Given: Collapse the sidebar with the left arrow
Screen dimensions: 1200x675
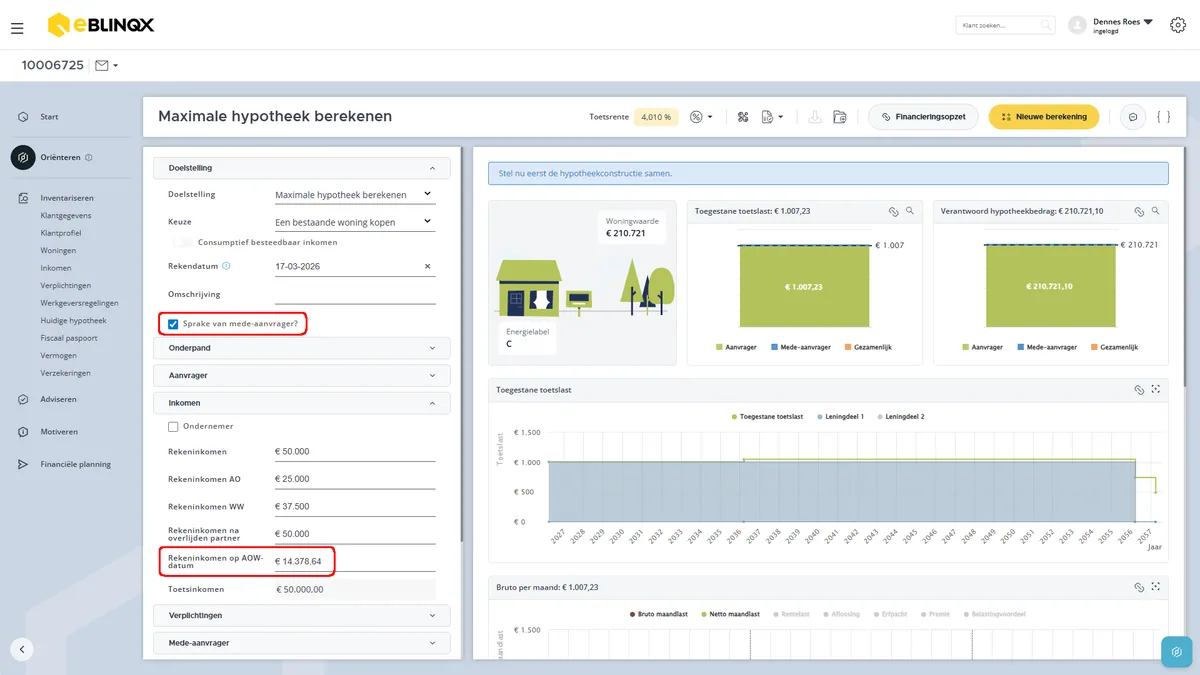Looking at the screenshot, I should (x=22, y=649).
